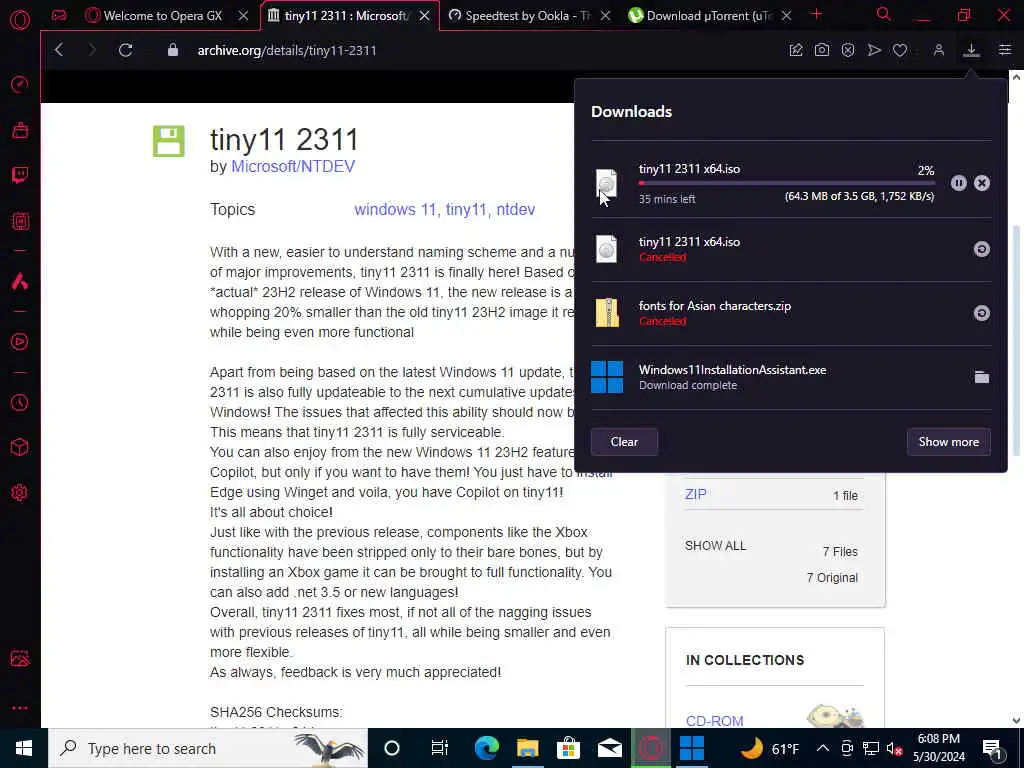Open ad blocker shield icon
Screen dimensions: 1024x768
click(x=848, y=50)
